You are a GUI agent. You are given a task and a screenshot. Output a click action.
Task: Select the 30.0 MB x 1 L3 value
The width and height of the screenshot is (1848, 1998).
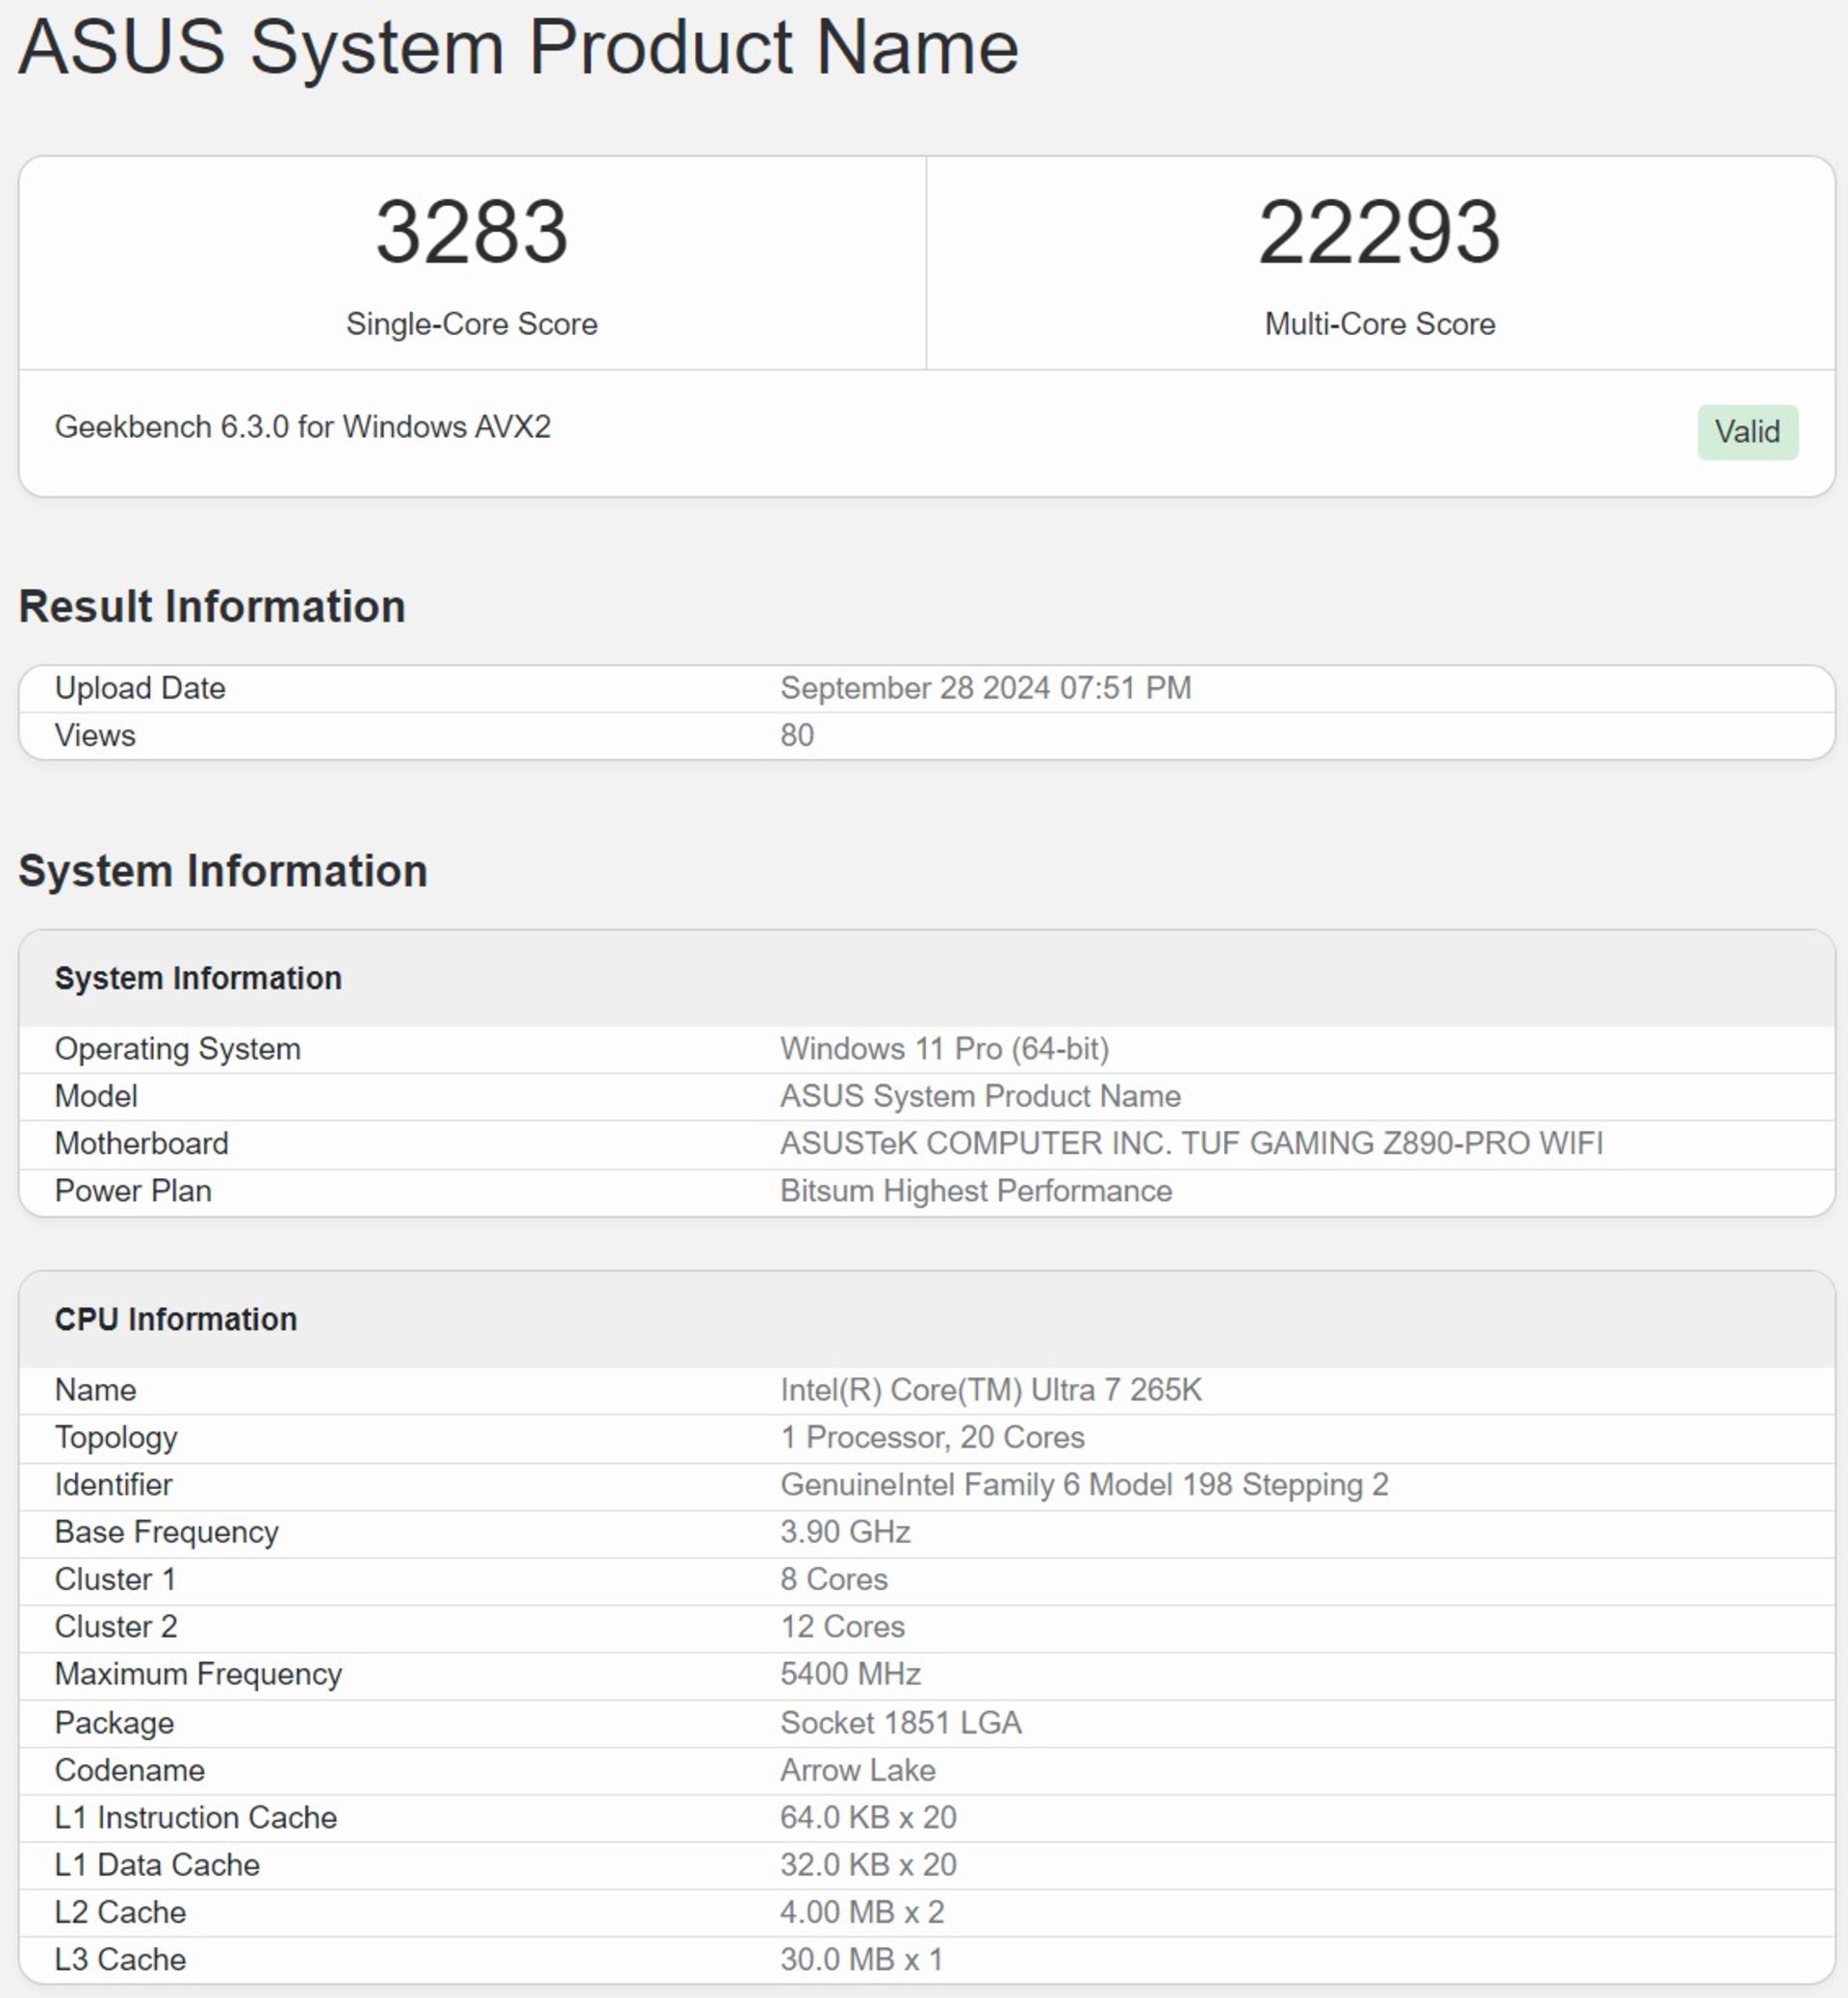point(861,1960)
